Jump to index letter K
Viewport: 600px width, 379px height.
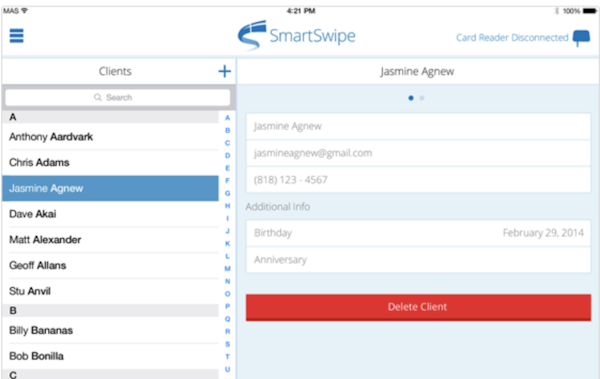[x=227, y=243]
